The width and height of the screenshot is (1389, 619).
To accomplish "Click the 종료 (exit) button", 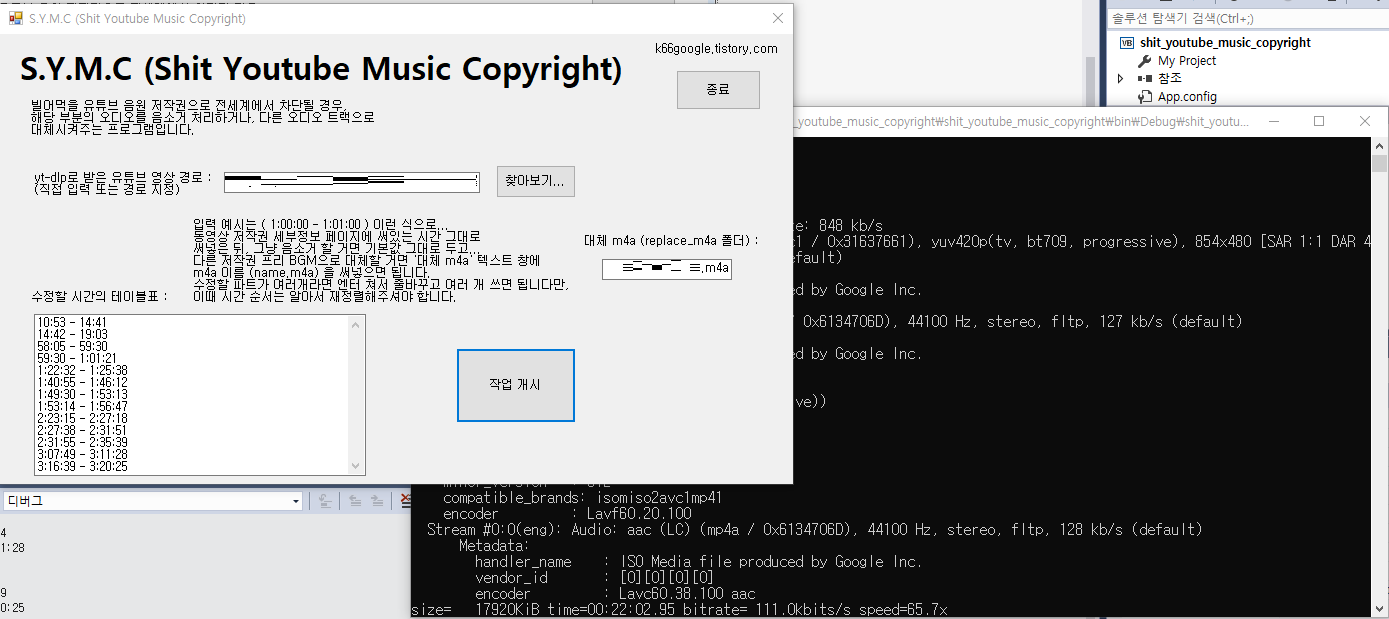I will pyautogui.click(x=718, y=90).
